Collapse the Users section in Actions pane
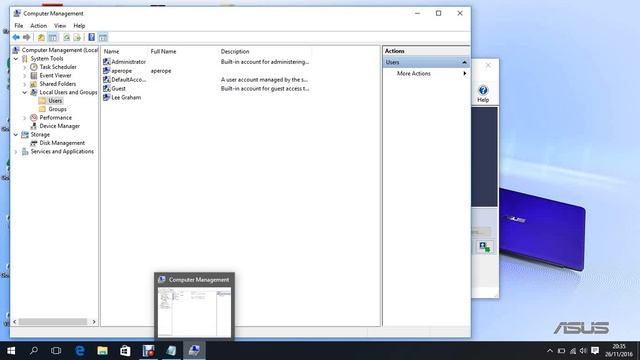The width and height of the screenshot is (640, 360). pos(464,62)
